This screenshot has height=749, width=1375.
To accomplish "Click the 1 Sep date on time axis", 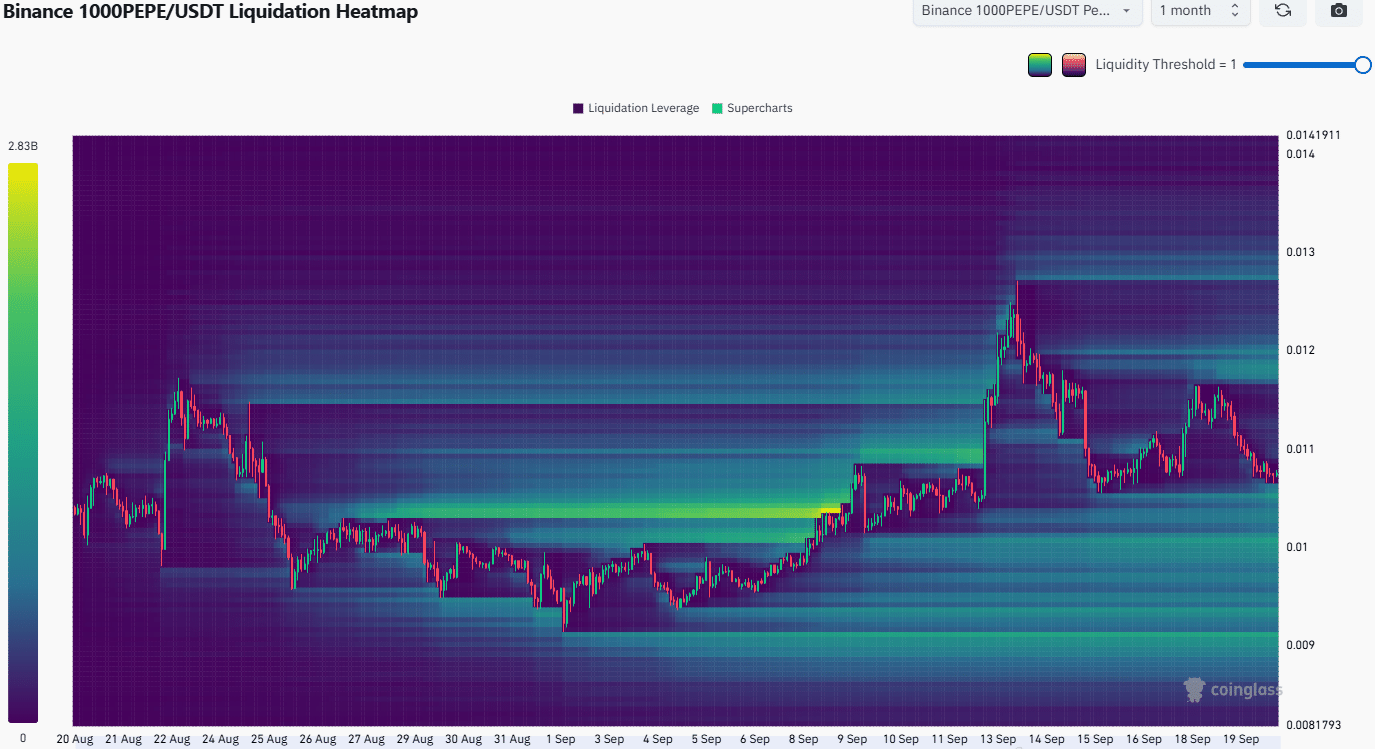I will pos(560,739).
